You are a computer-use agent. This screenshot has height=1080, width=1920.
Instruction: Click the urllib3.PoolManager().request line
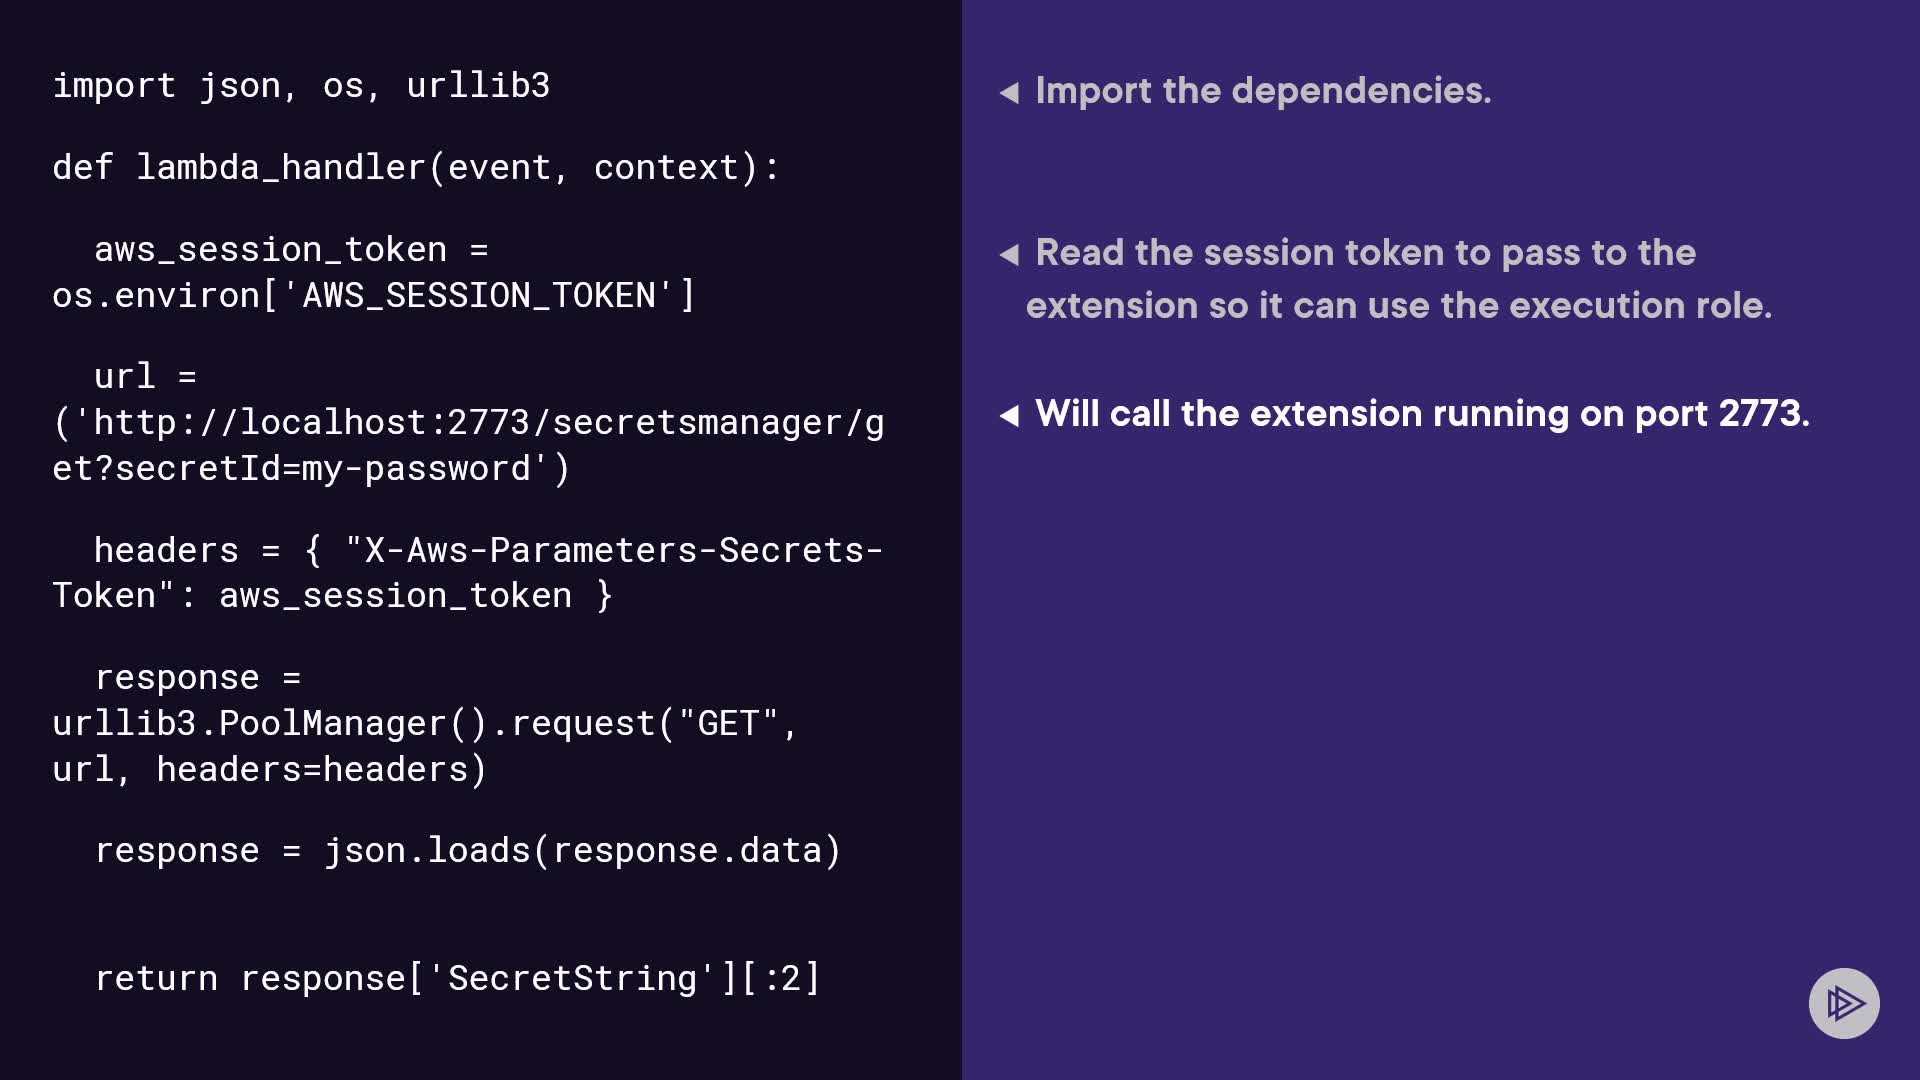pos(424,724)
